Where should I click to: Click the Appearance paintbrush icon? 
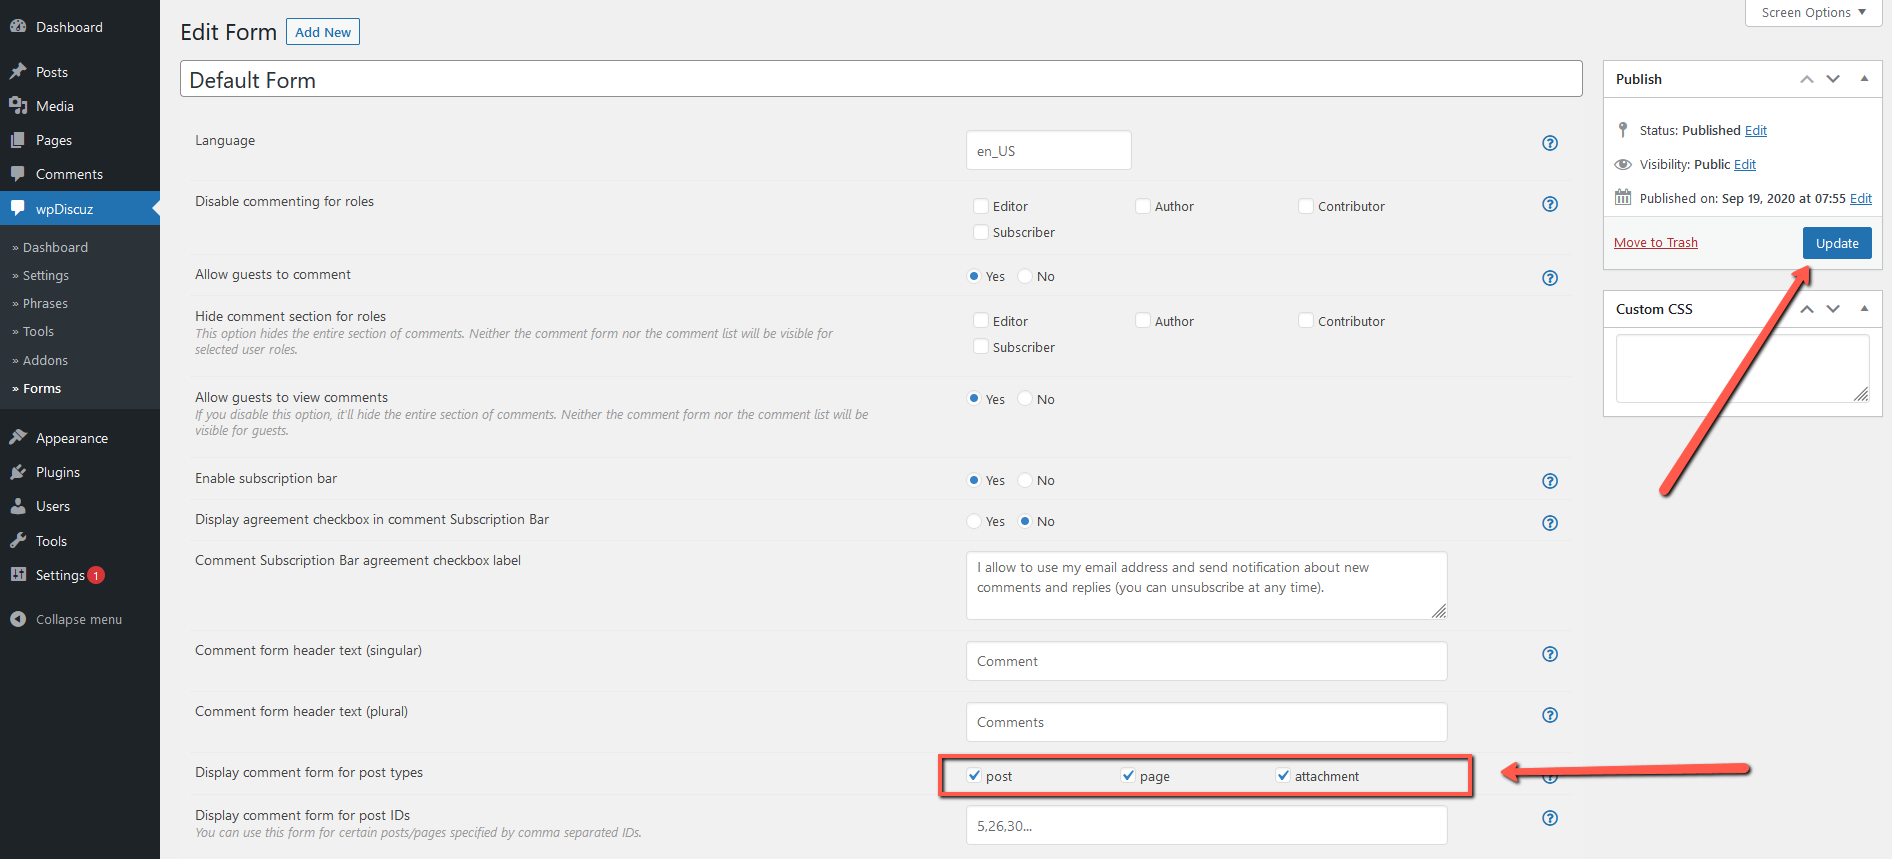tap(18, 438)
